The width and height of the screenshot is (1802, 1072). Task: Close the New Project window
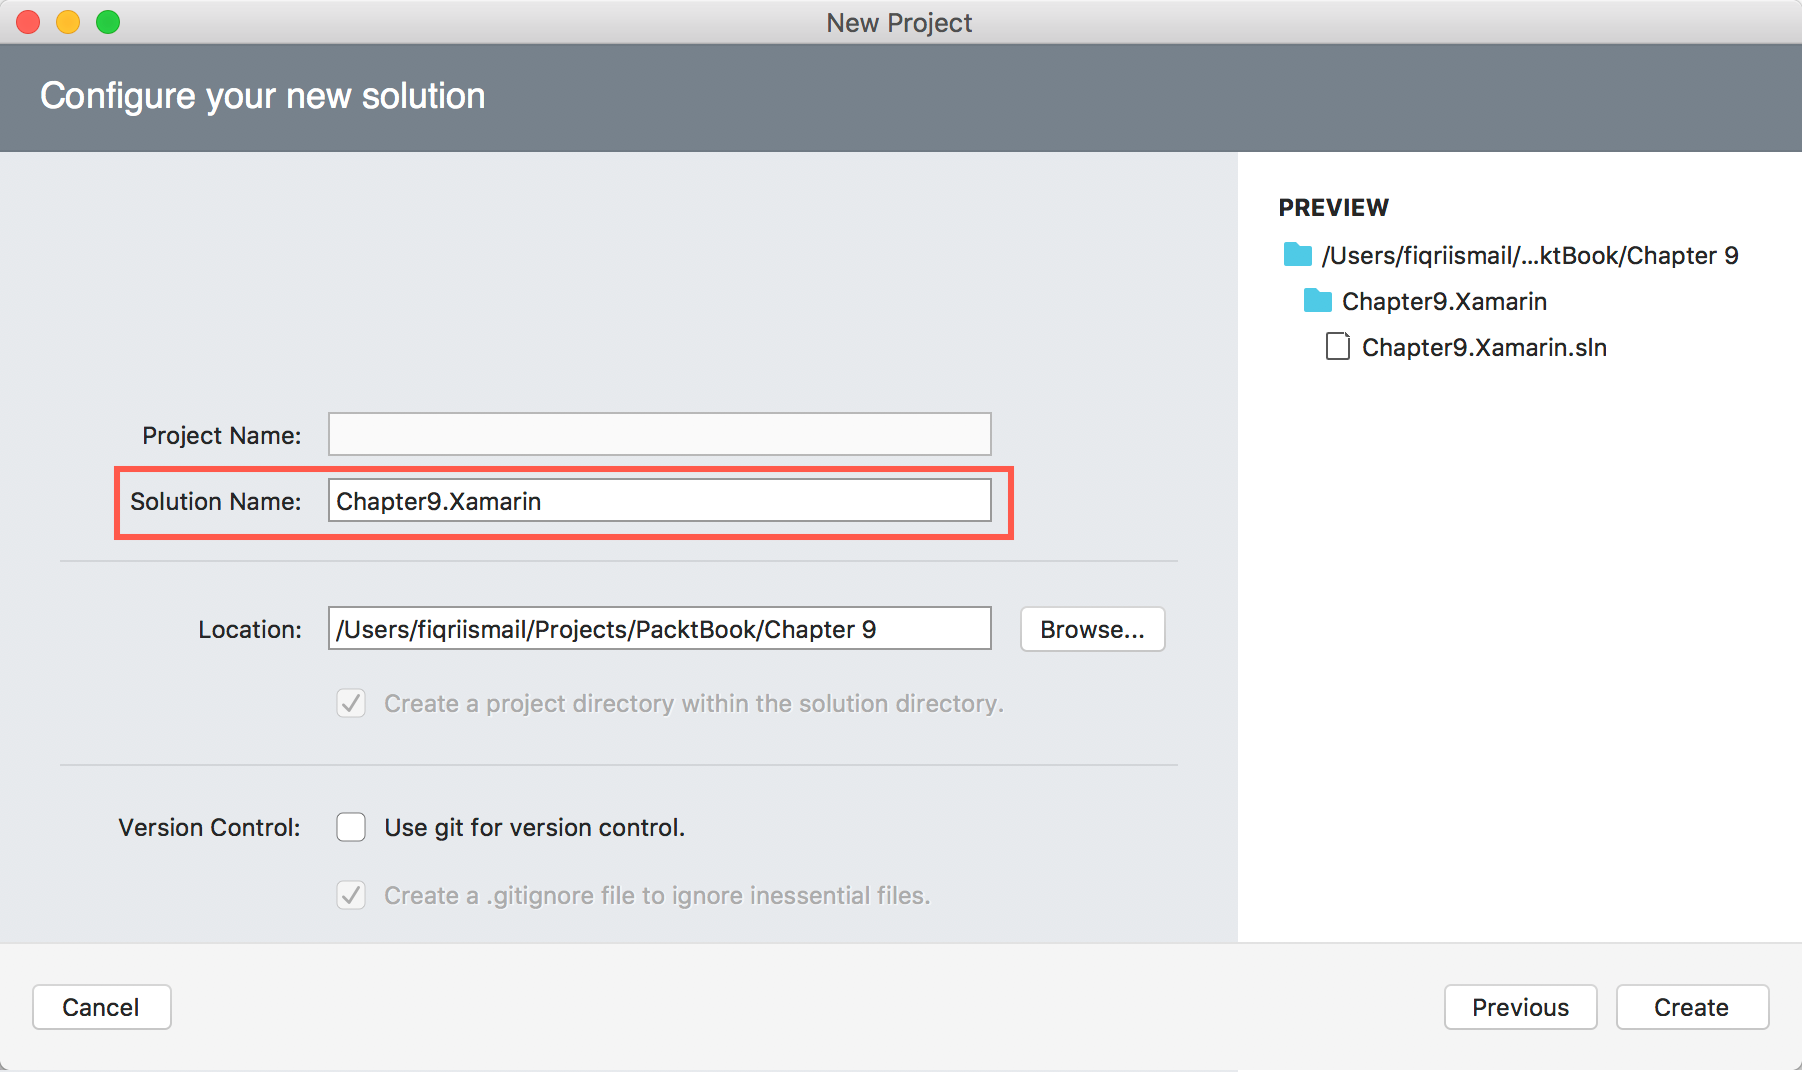[28, 22]
